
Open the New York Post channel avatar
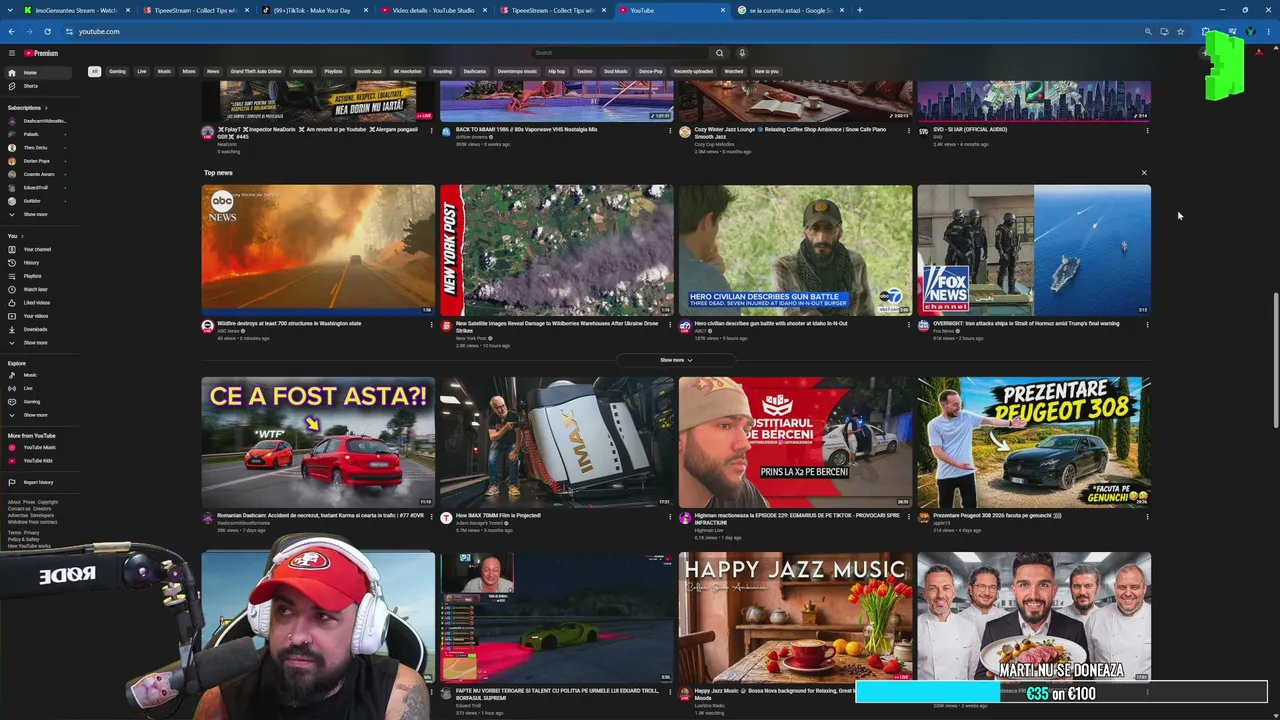click(446, 326)
